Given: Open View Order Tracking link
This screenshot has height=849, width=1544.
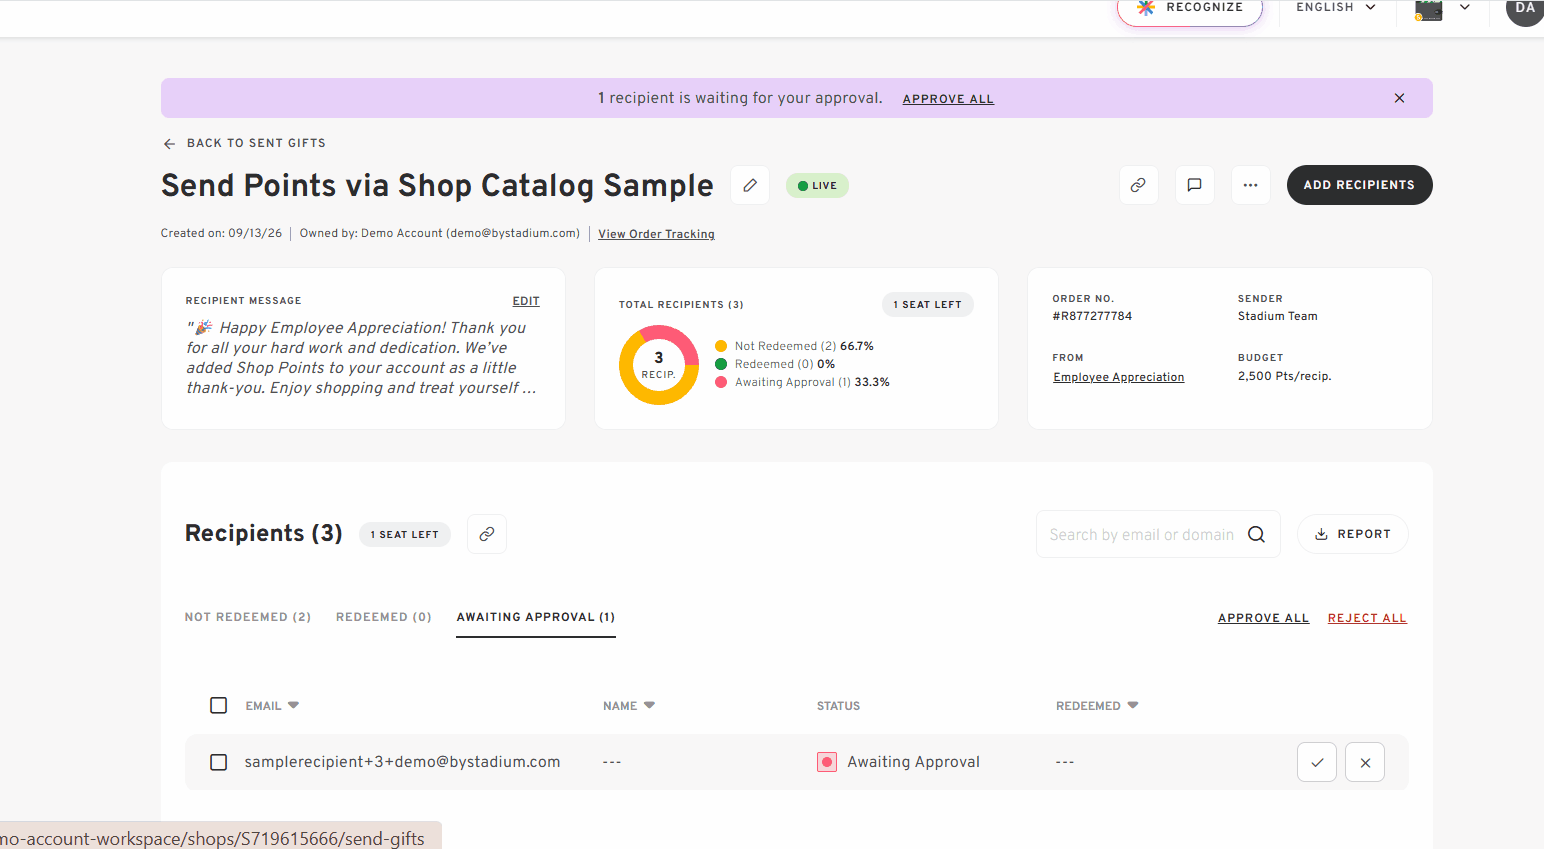Looking at the screenshot, I should pos(656,234).
